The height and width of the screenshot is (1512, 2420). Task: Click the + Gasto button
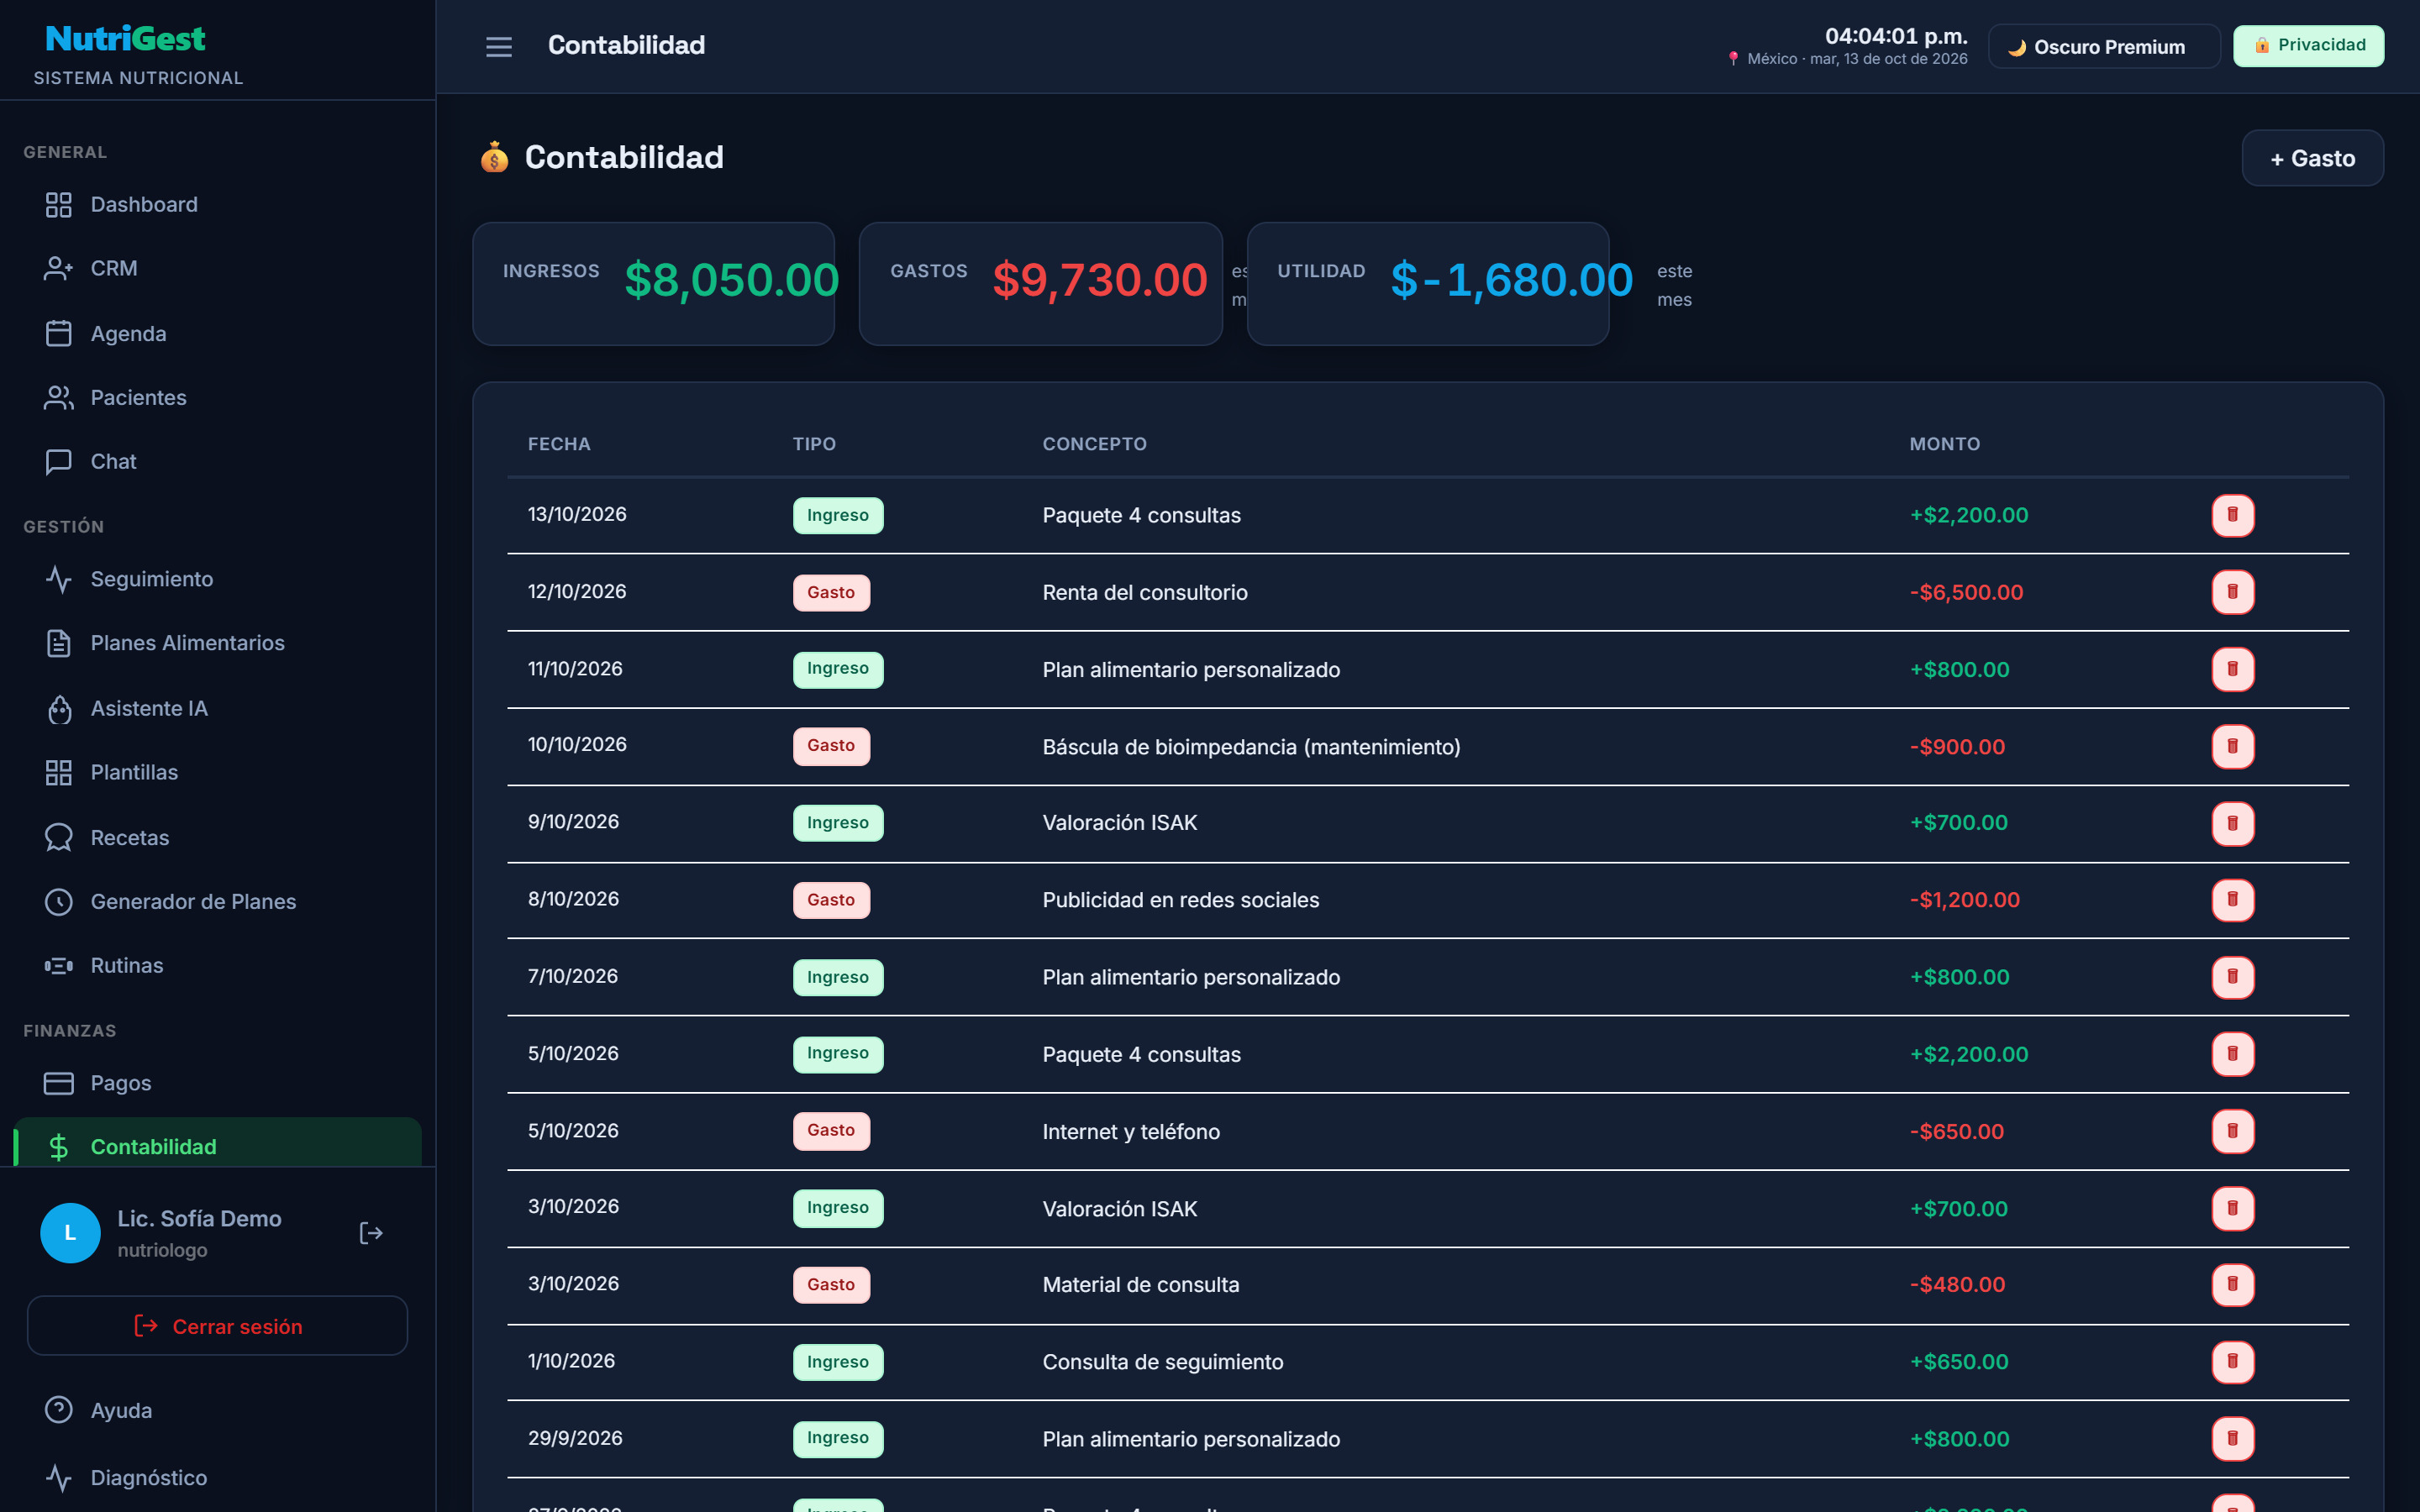(x=2312, y=158)
